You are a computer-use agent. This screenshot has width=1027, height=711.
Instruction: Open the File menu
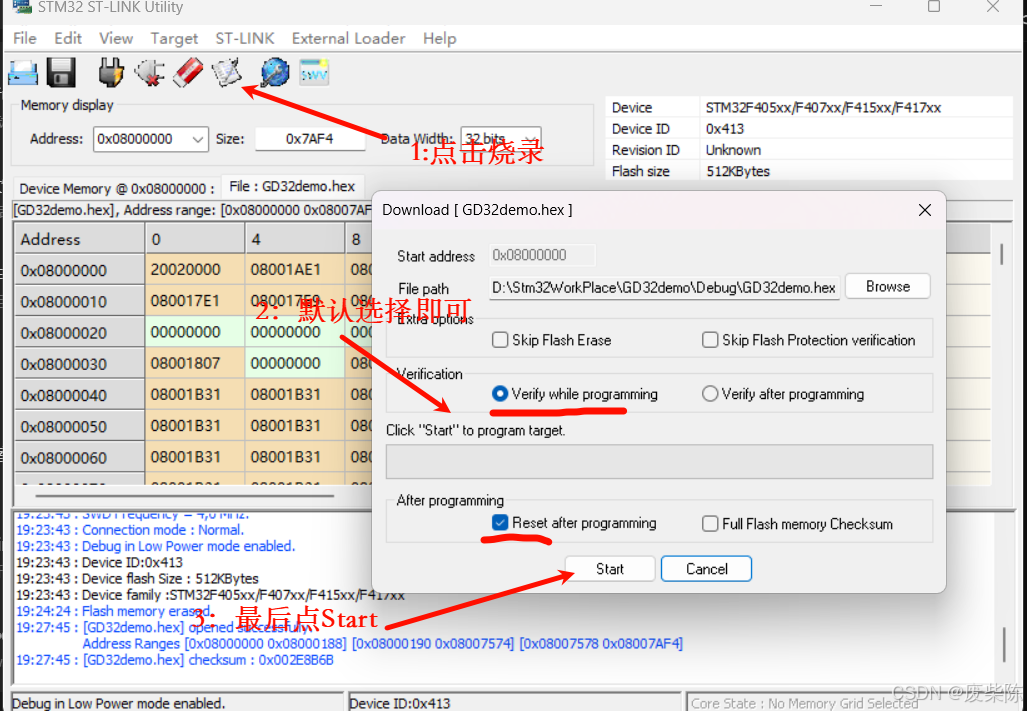[25, 39]
